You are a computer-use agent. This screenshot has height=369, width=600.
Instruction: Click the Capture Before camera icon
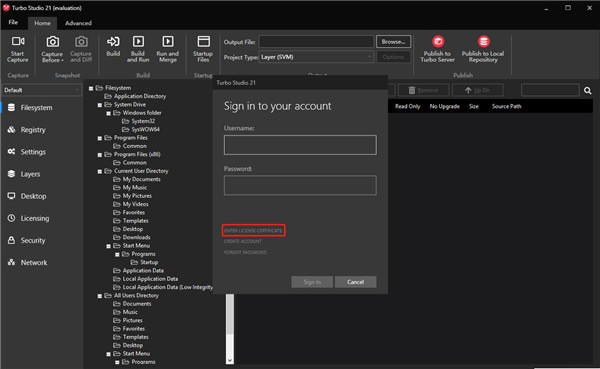(52, 41)
